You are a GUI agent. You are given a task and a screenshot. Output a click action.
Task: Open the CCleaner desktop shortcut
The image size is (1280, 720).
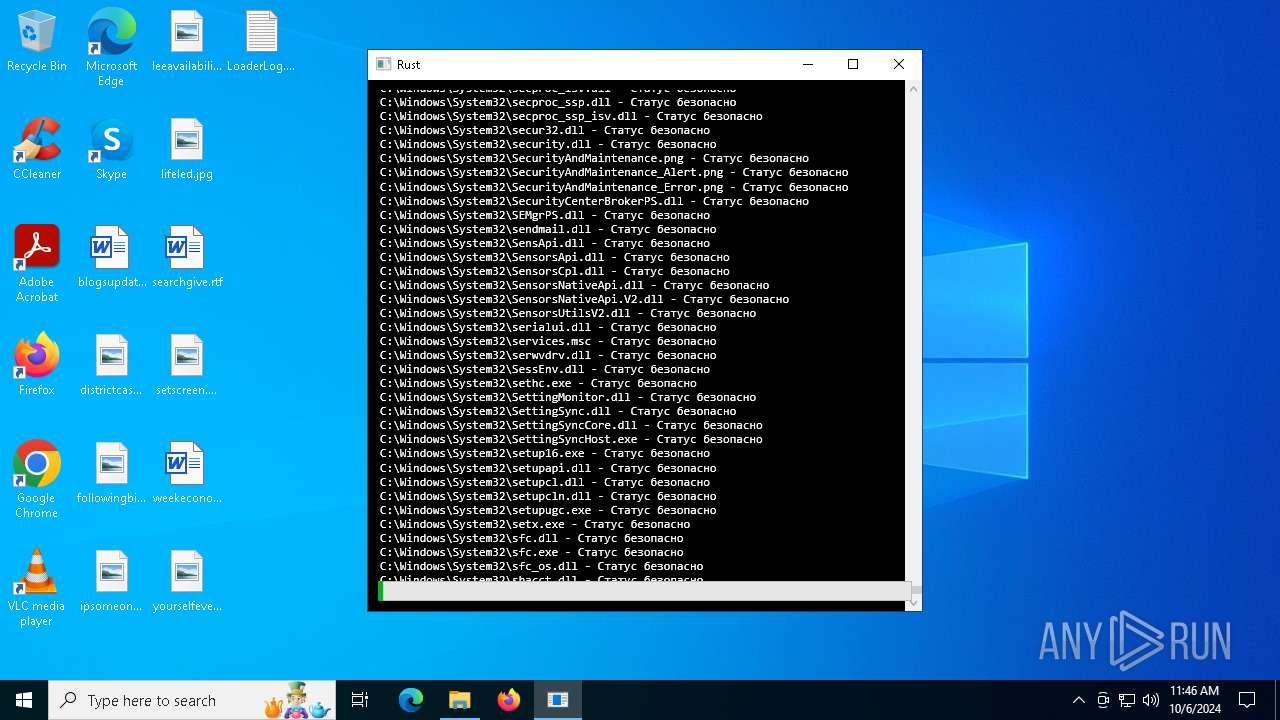point(37,149)
